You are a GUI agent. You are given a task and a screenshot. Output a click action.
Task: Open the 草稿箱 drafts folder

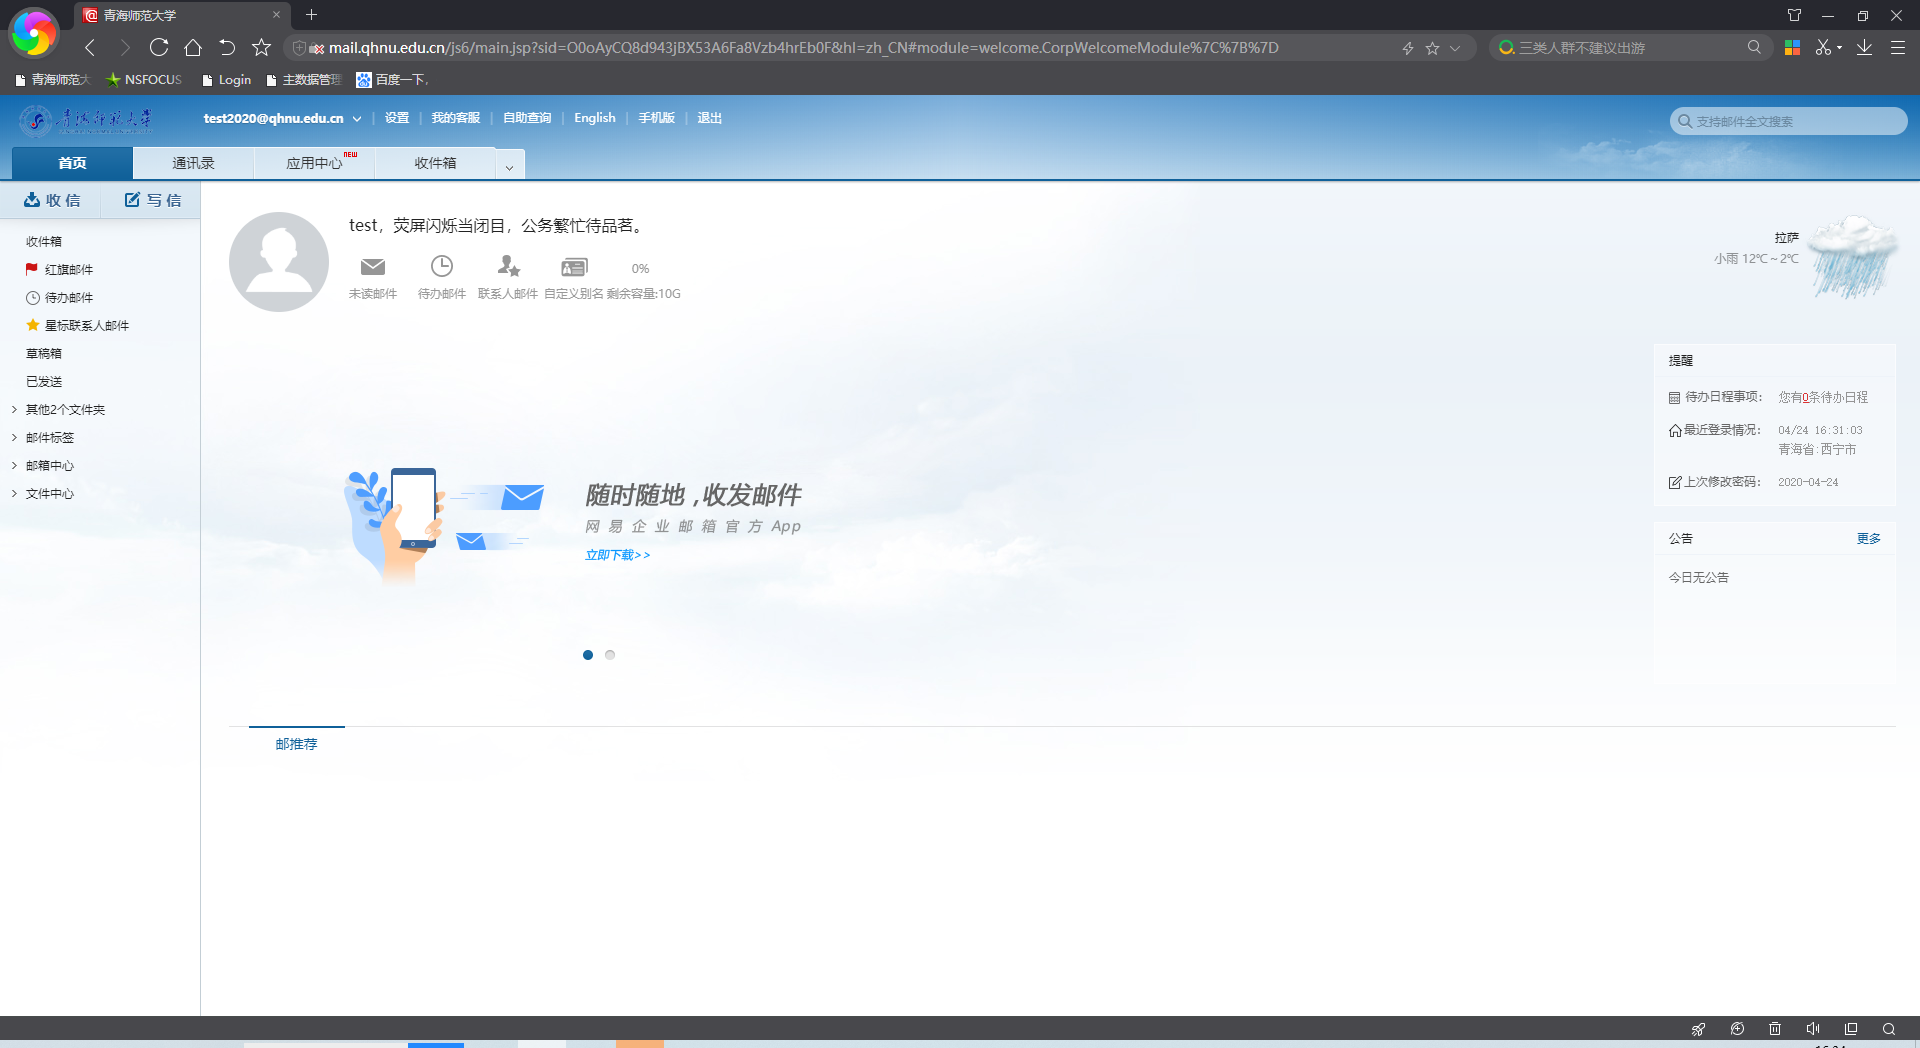44,353
